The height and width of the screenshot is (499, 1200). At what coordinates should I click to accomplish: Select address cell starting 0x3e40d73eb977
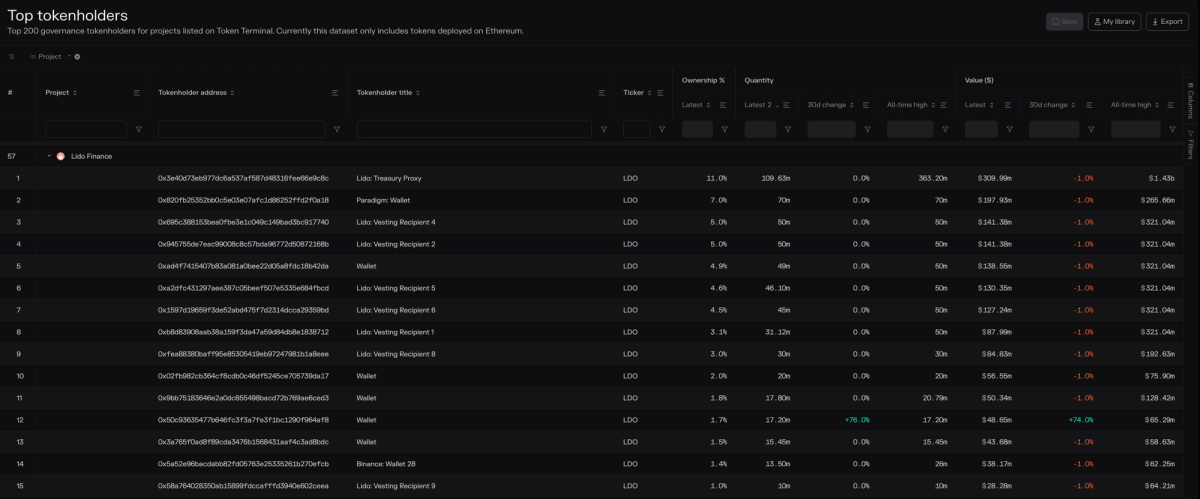[x=243, y=178]
